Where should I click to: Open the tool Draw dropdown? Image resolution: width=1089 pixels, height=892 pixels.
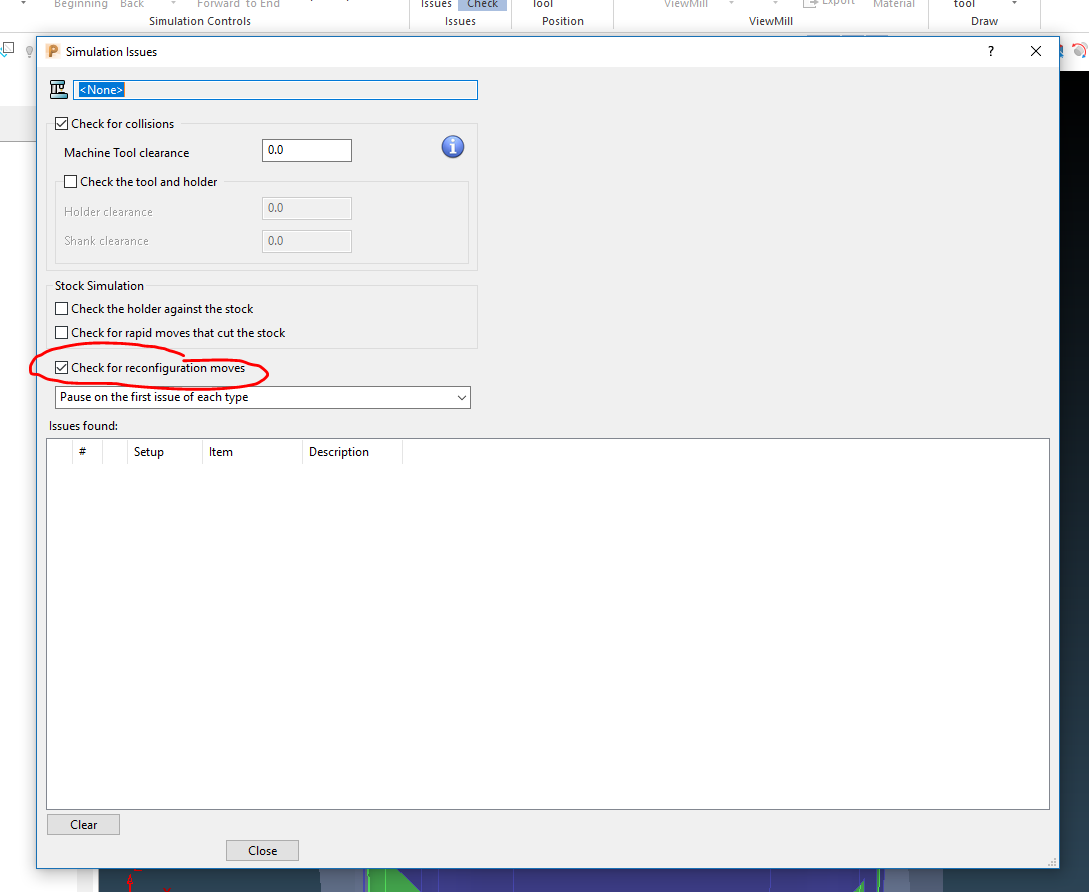coord(1013,4)
